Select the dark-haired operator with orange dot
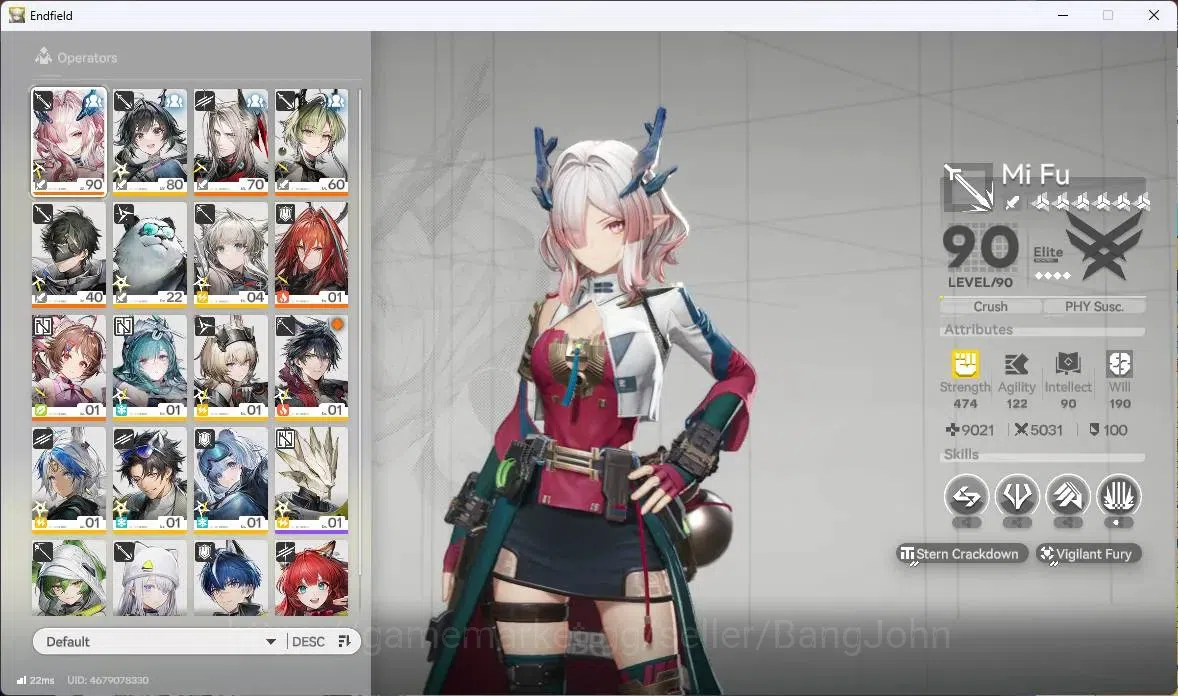The image size is (1178, 696). point(312,367)
